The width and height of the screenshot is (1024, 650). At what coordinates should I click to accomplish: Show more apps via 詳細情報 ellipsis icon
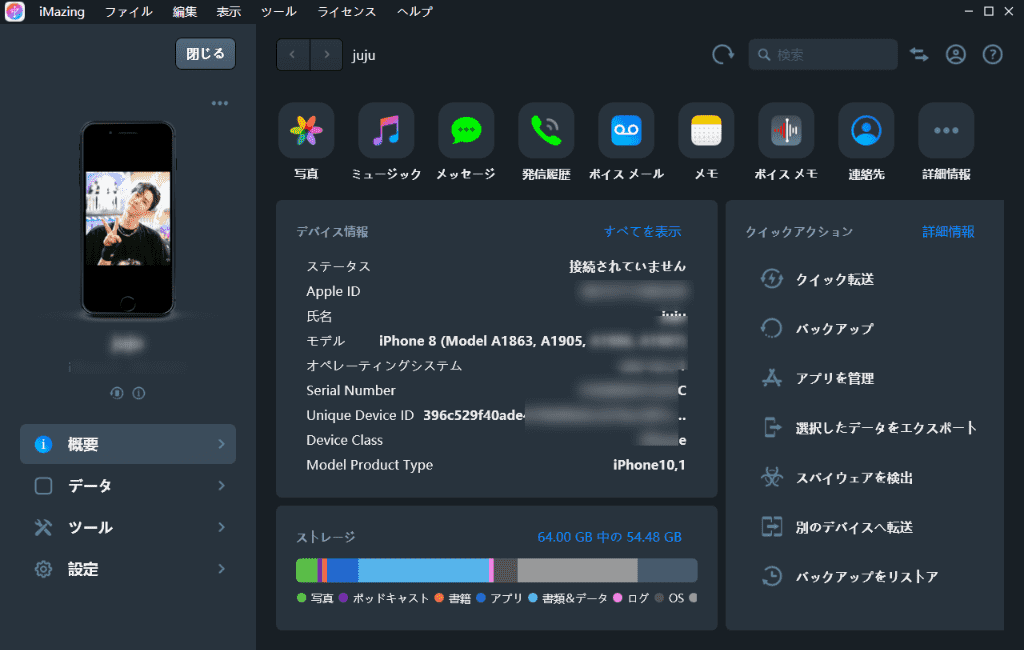point(946,131)
